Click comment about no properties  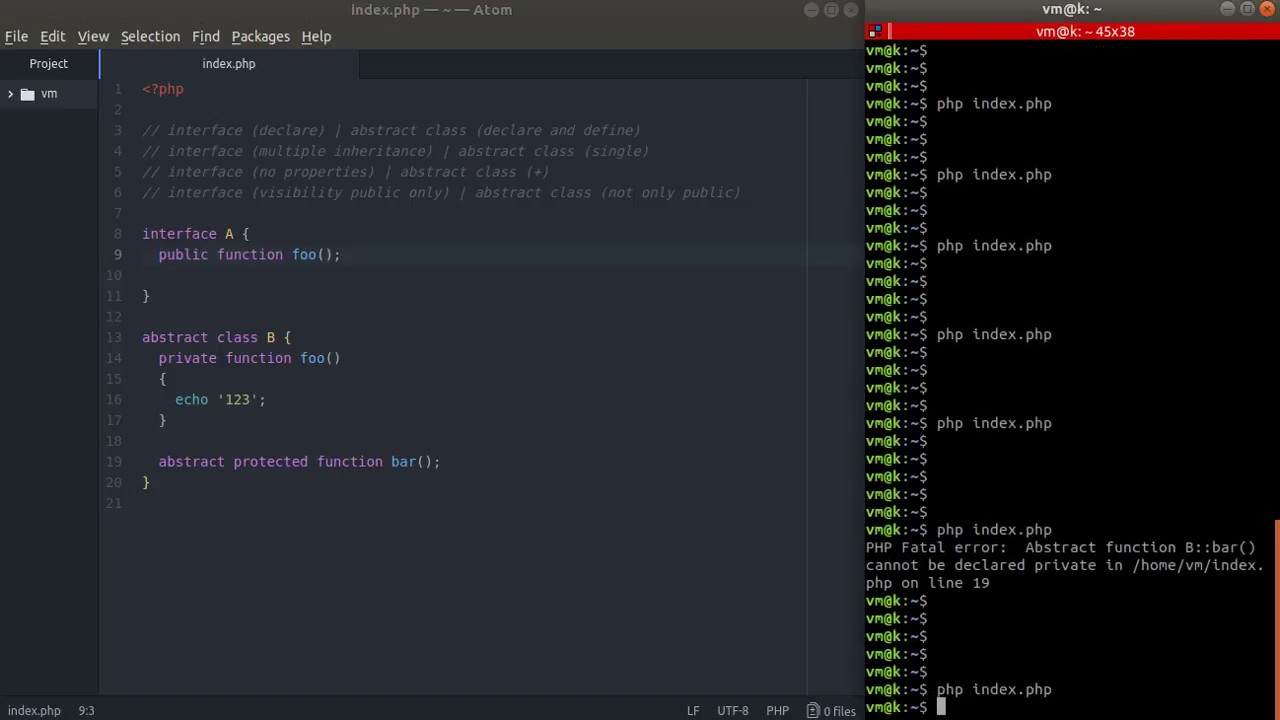pyautogui.click(x=346, y=172)
